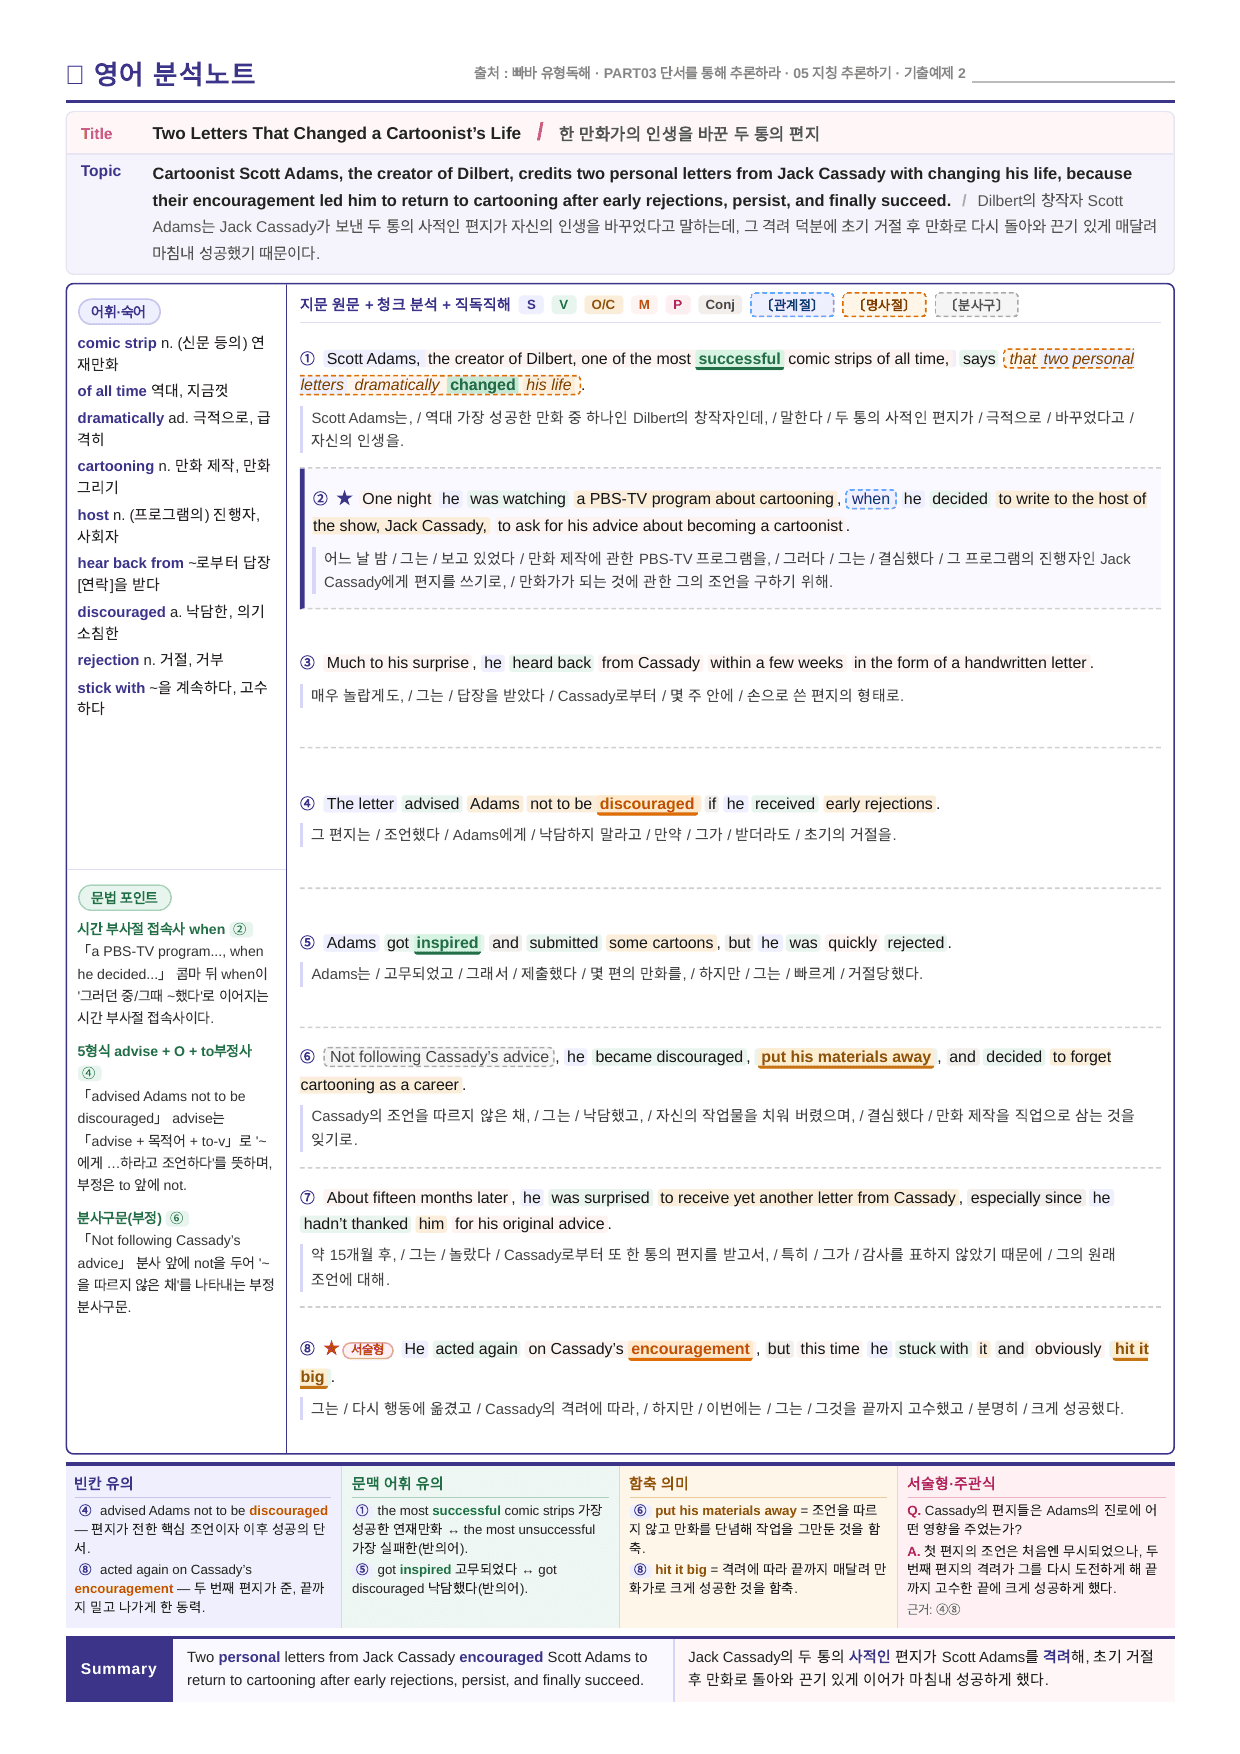
Task: Click the highlighted word 'discouraged' in sentence ④
Action: tap(647, 804)
